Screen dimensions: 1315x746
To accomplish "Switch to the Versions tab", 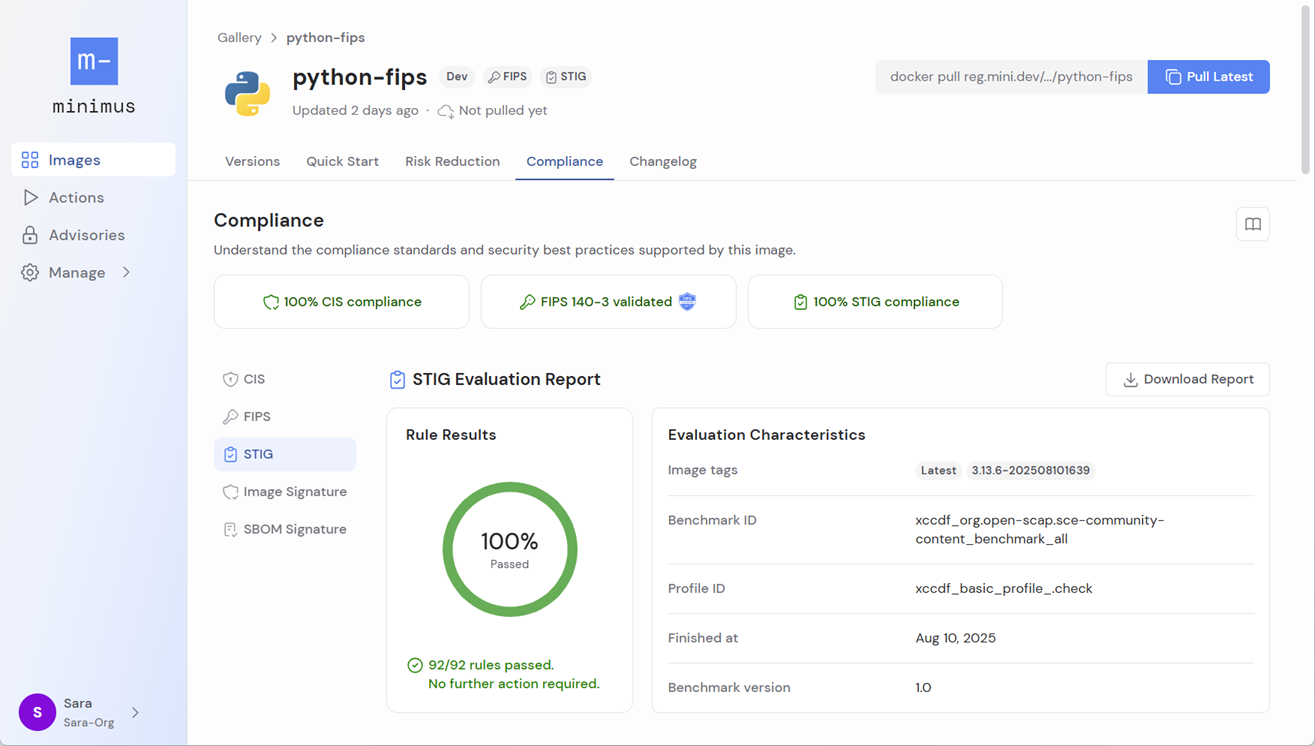I will click(x=252, y=161).
